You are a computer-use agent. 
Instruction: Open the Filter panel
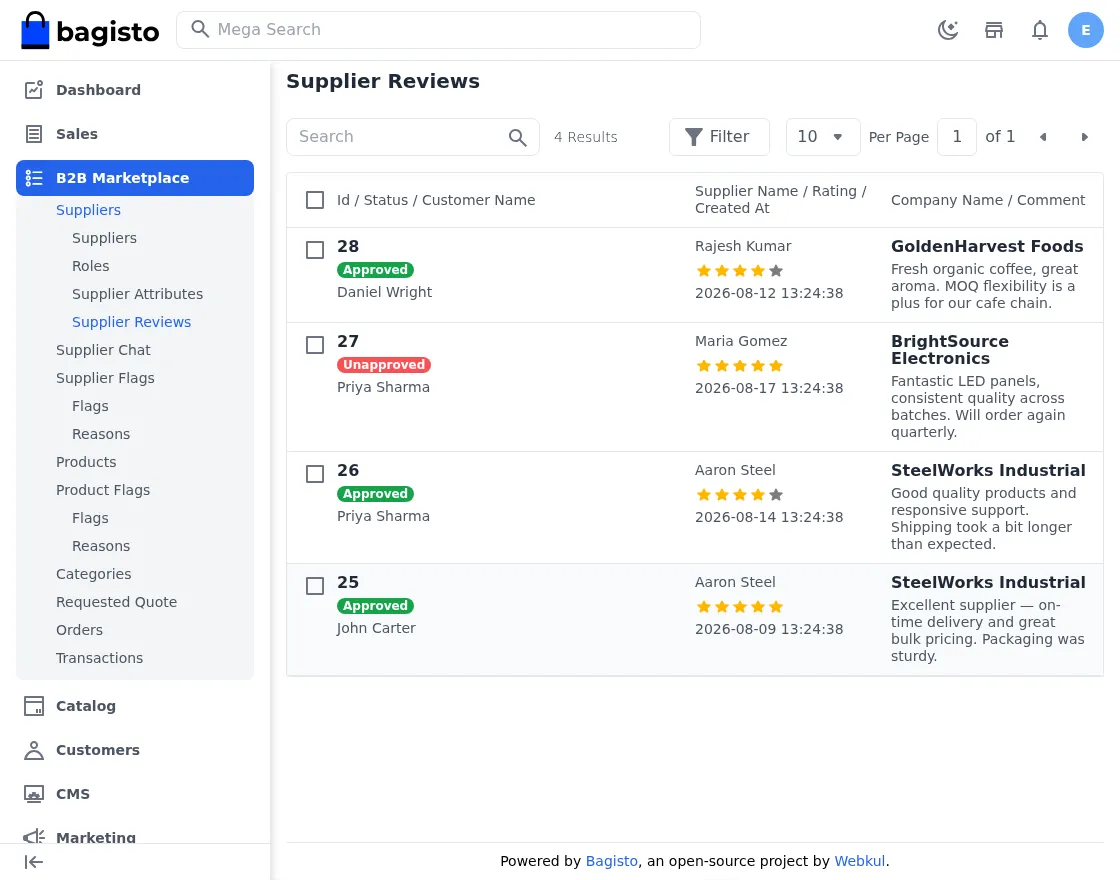[719, 137]
